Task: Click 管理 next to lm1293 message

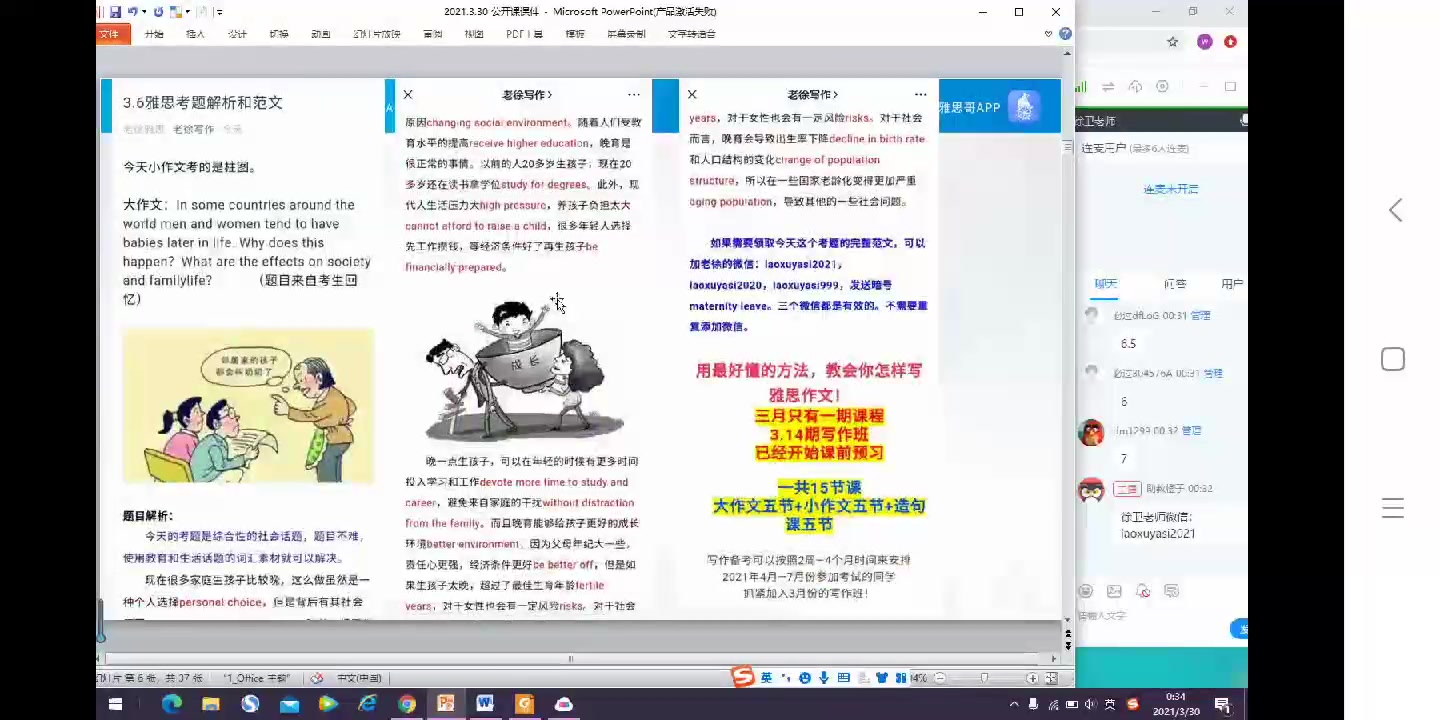Action: pos(1192,431)
